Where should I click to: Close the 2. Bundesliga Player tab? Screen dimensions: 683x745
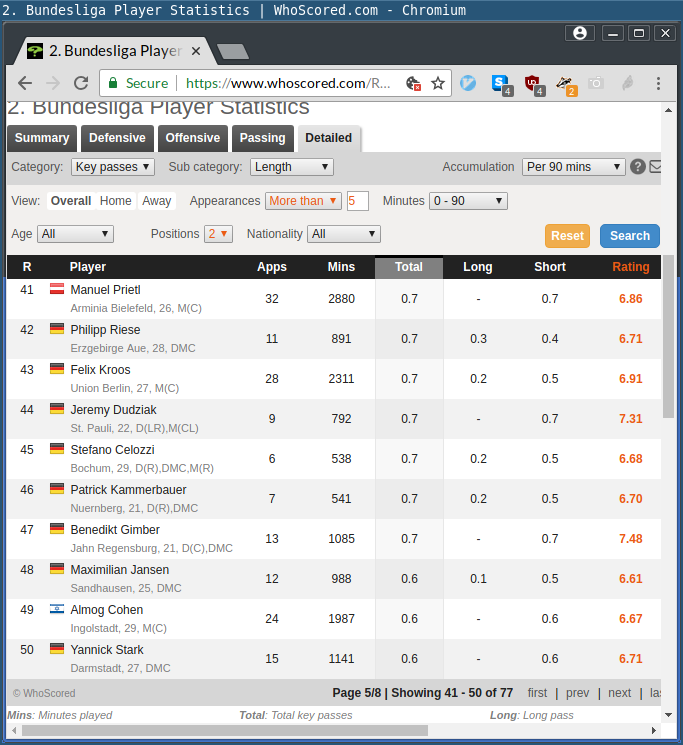196,51
